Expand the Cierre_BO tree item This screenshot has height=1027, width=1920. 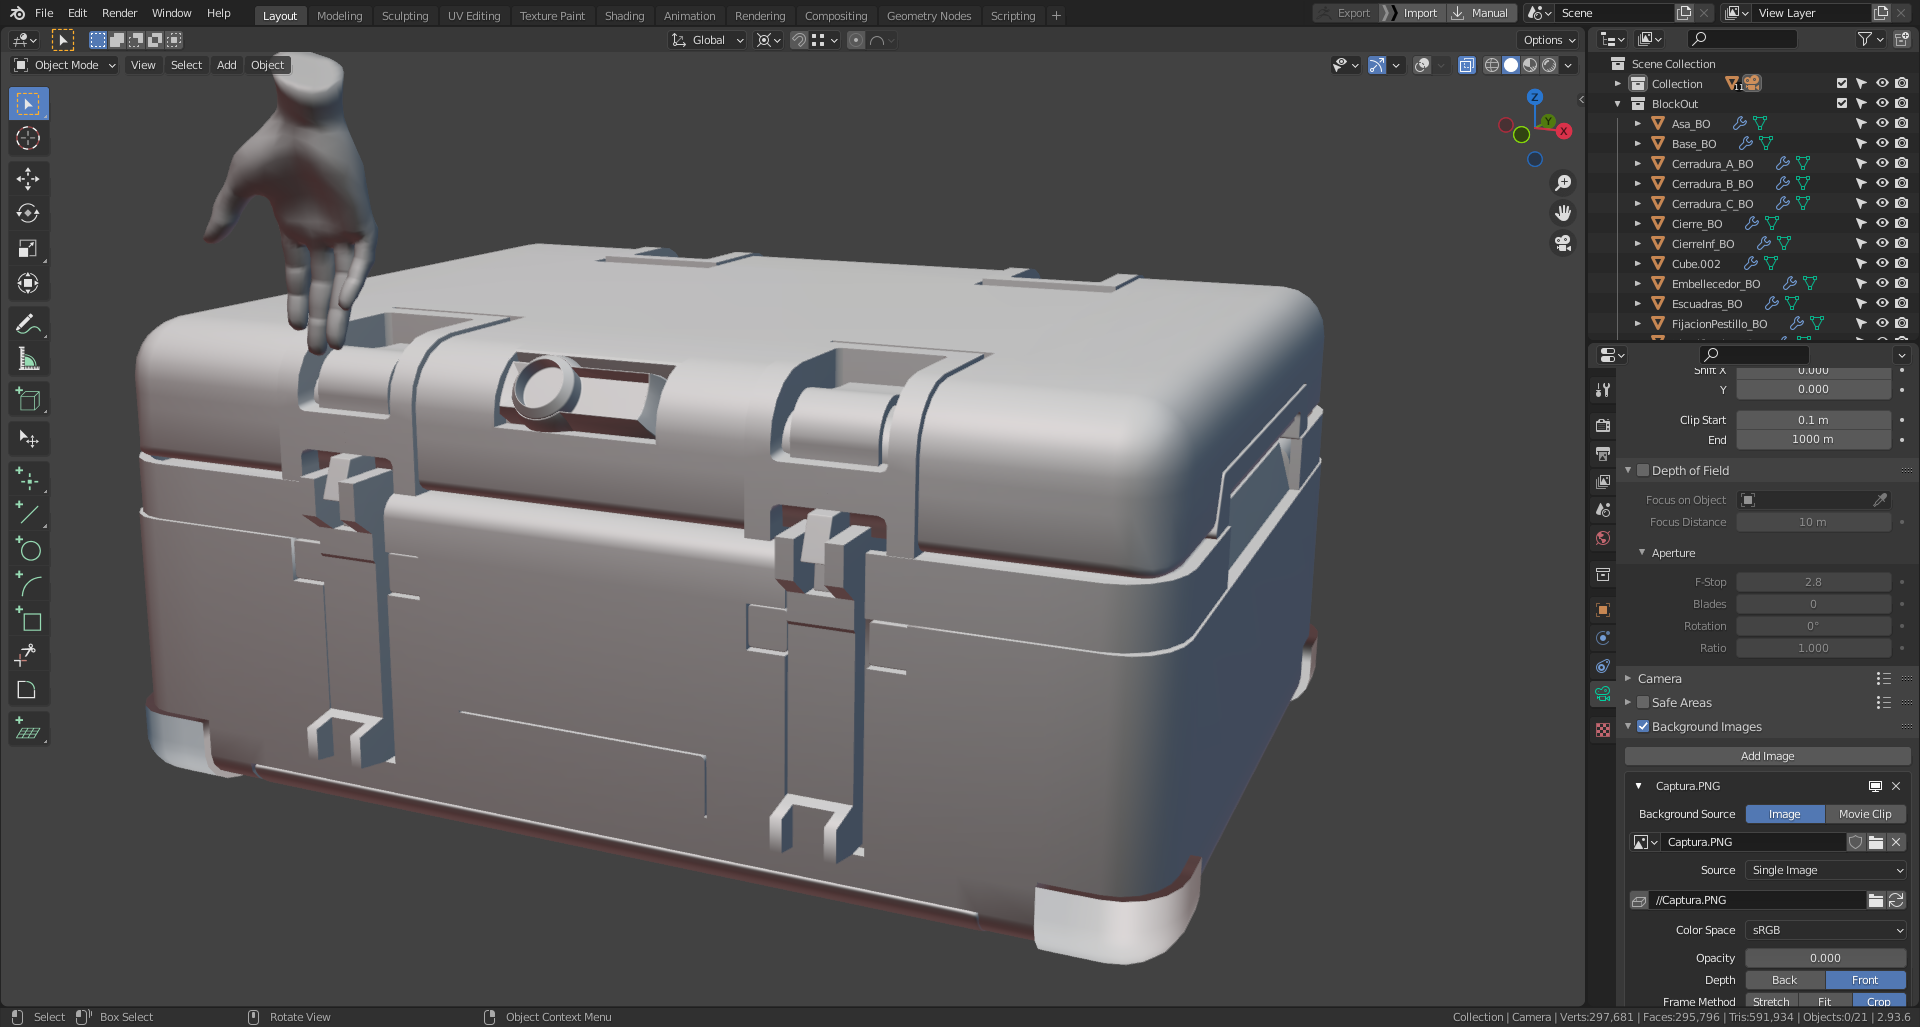pyautogui.click(x=1638, y=224)
